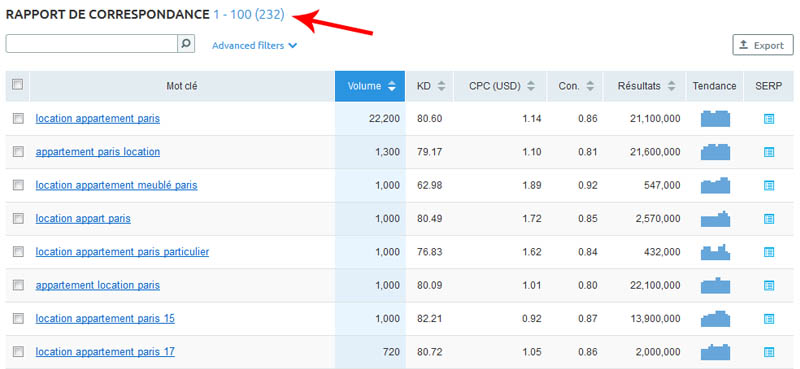The width and height of the screenshot is (800, 369).
Task: Open keyword link location appartement paris 15
Action: 105,318
